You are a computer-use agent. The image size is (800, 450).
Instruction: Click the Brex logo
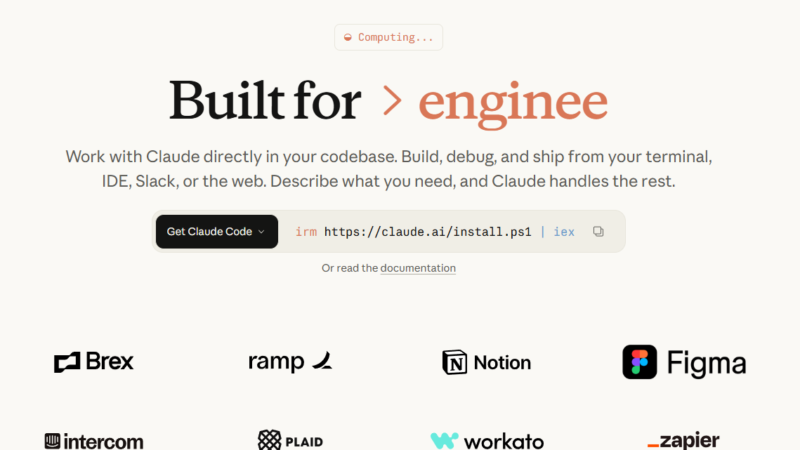[94, 362]
